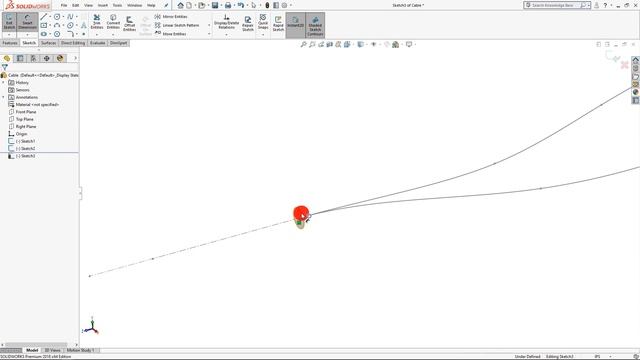Open the Tools menu
This screenshot has width=640, height=360.
117,5
